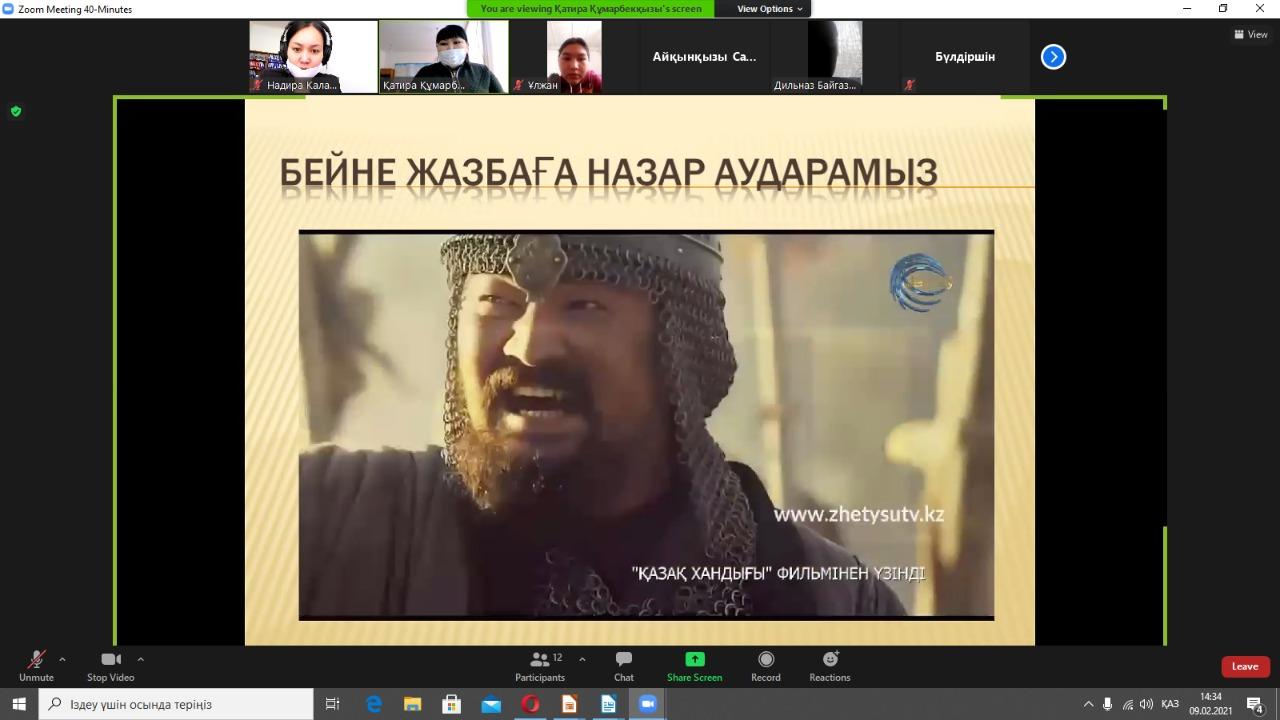
Task: Open the Chat panel
Action: pyautogui.click(x=624, y=665)
